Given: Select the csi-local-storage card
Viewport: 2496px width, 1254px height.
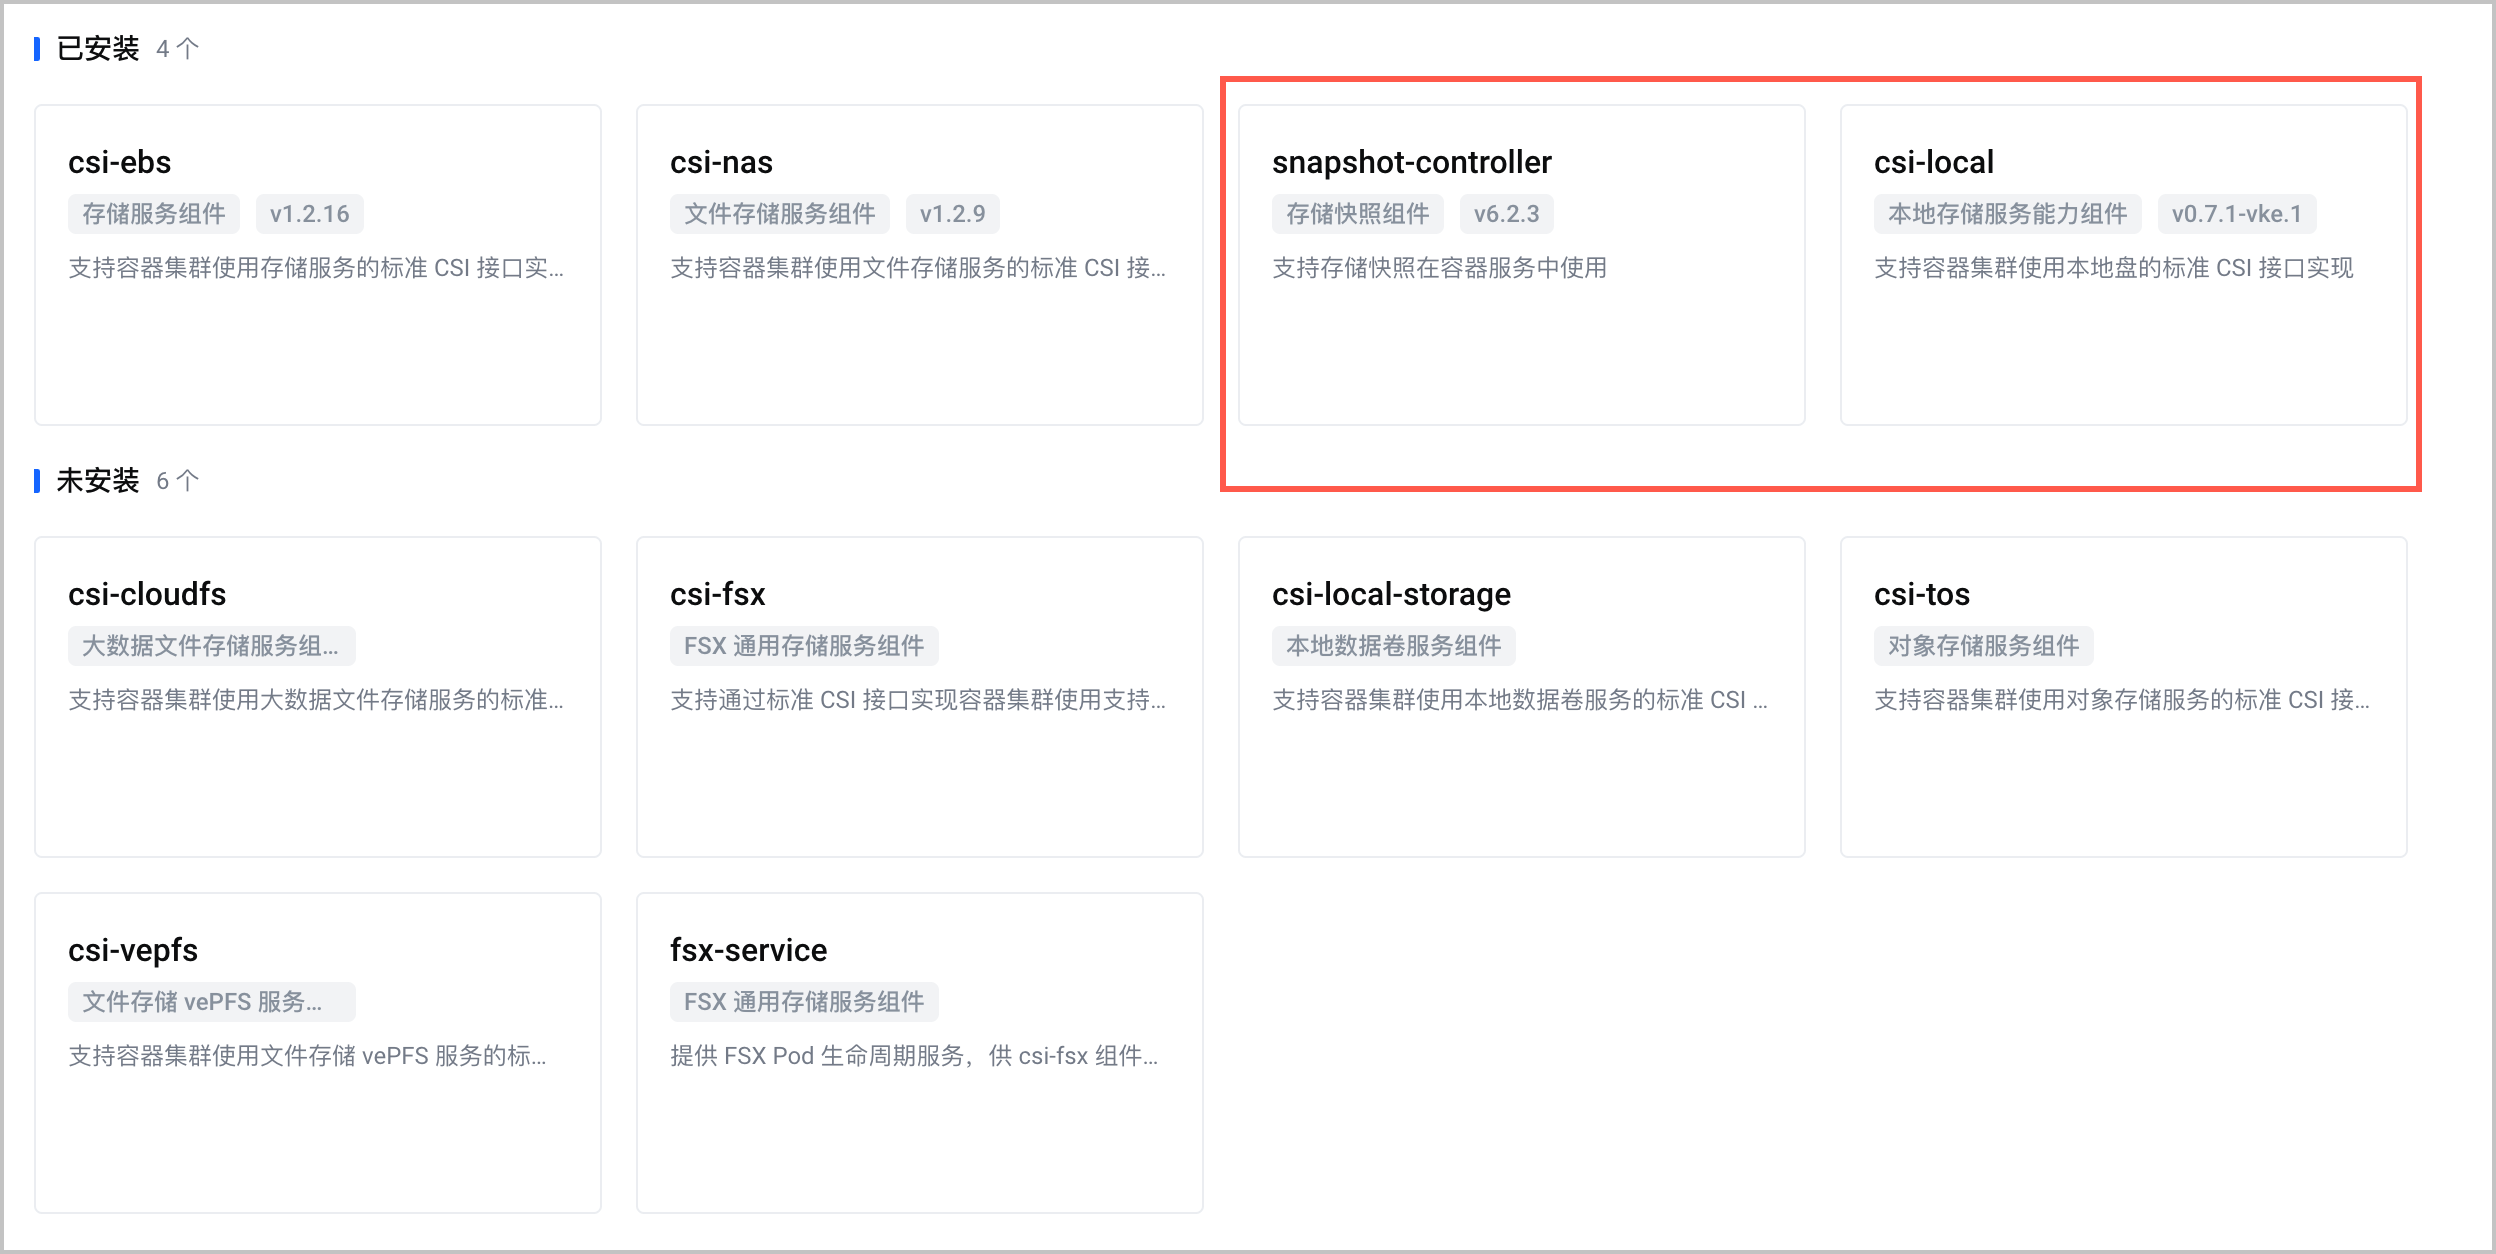Looking at the screenshot, I should click(x=1522, y=697).
